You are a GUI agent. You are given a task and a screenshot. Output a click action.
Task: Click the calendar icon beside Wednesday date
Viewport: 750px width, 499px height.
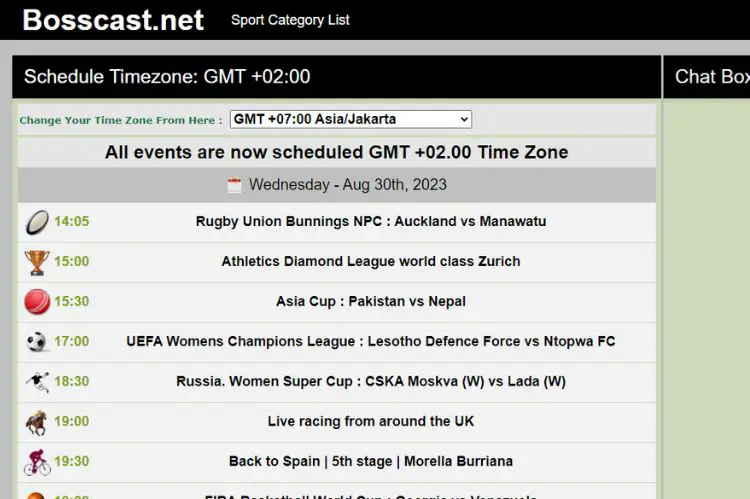click(234, 185)
